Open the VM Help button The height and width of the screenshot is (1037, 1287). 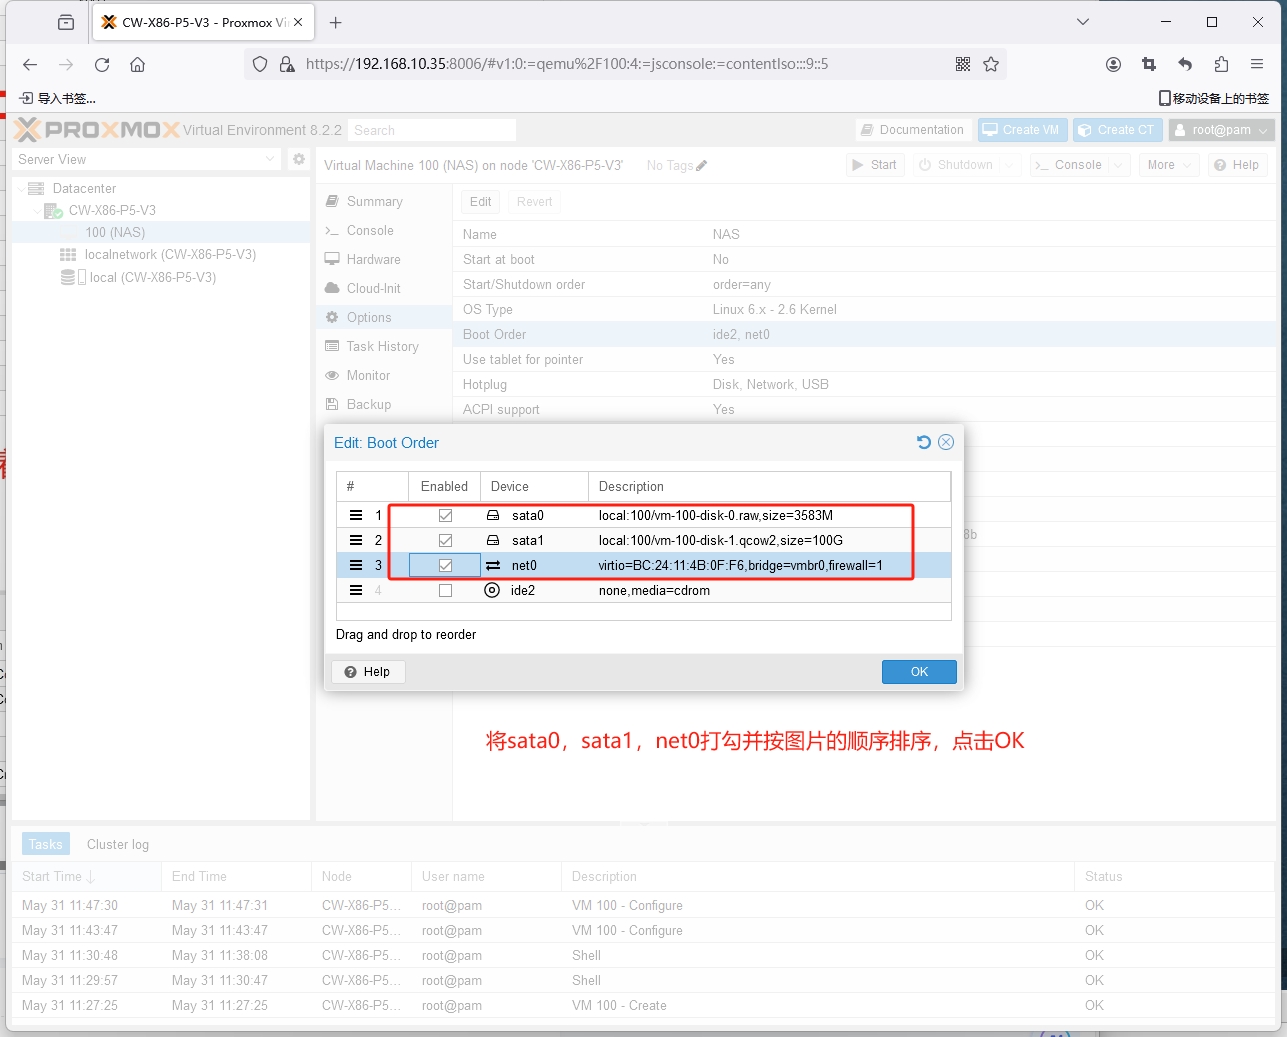pyautogui.click(x=1237, y=165)
